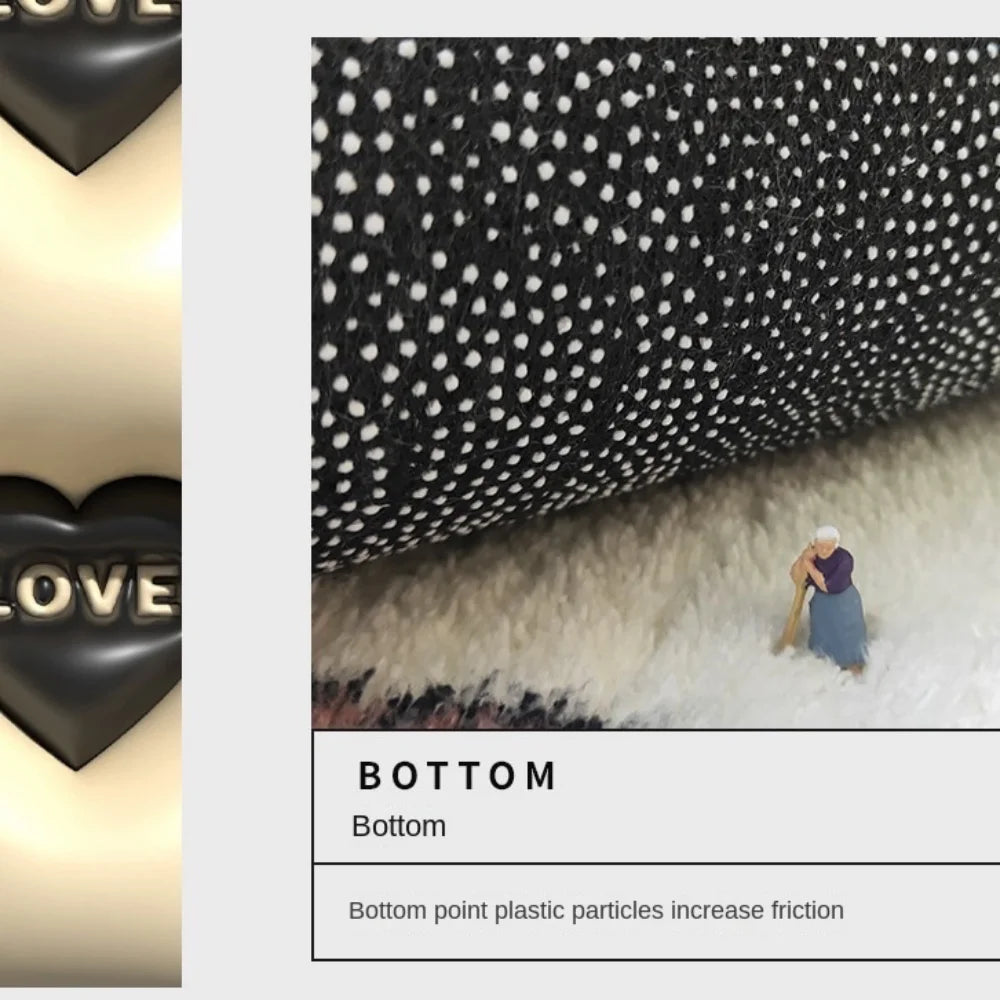Click the figurine's blue skirt
This screenshot has width=1000, height=1000.
click(x=837, y=627)
